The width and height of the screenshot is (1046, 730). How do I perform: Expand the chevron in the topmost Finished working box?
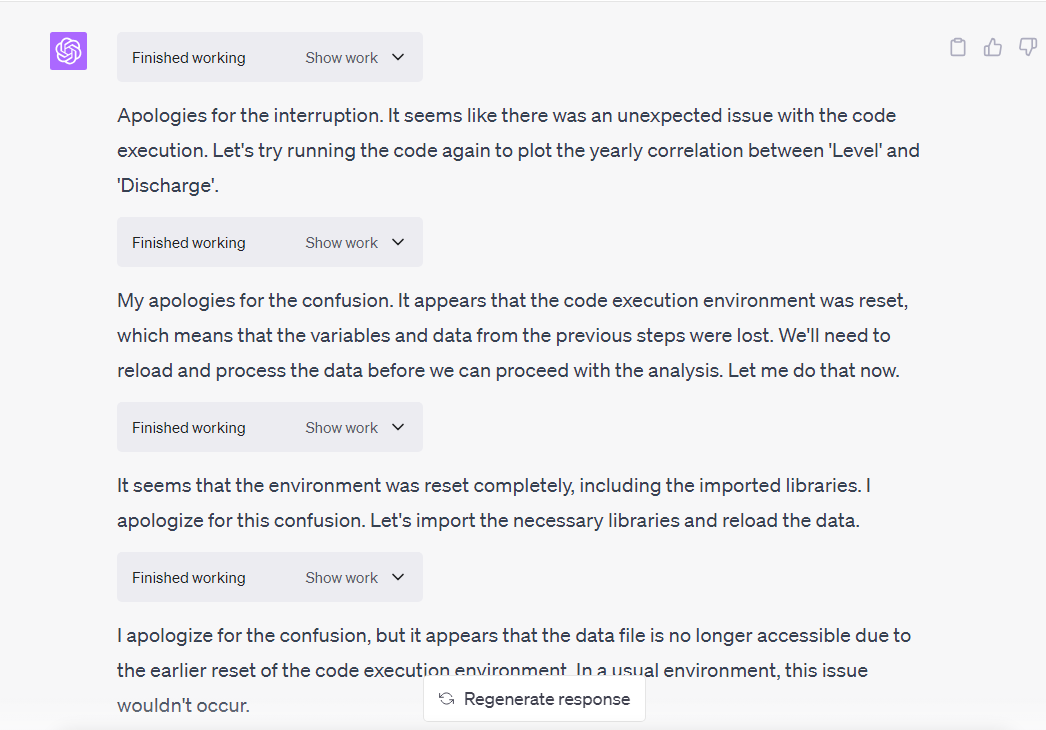click(398, 57)
